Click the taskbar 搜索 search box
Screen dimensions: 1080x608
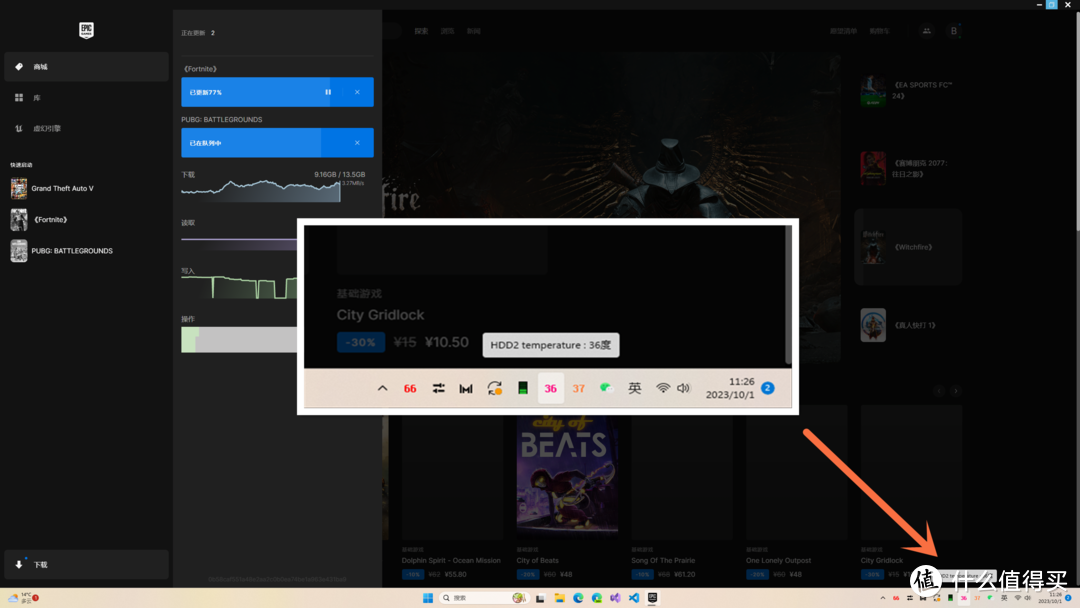click(484, 598)
